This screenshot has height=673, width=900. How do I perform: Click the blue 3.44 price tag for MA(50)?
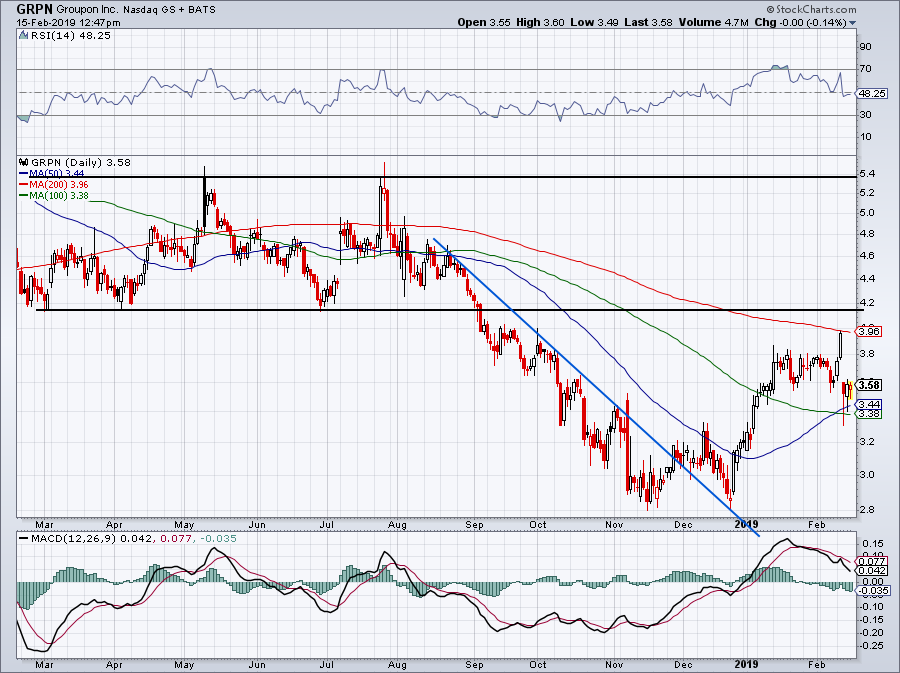(x=870, y=404)
